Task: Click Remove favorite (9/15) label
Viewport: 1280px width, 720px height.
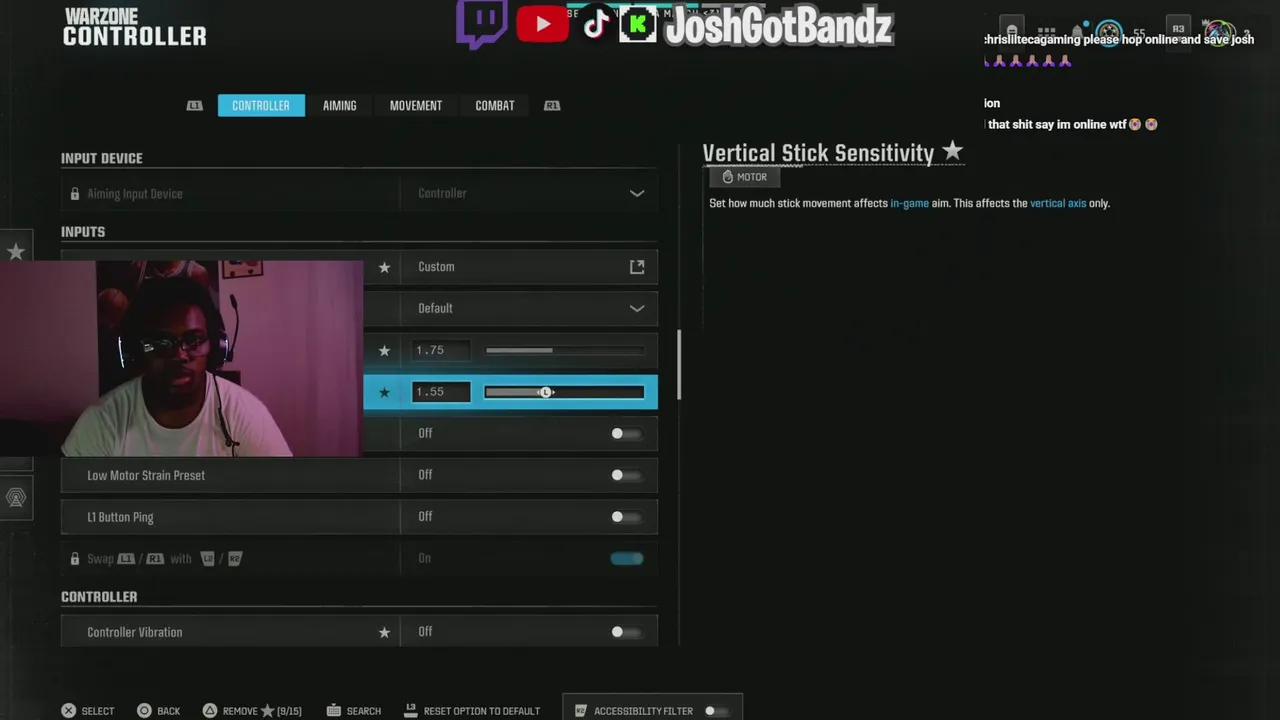Action: [262, 711]
